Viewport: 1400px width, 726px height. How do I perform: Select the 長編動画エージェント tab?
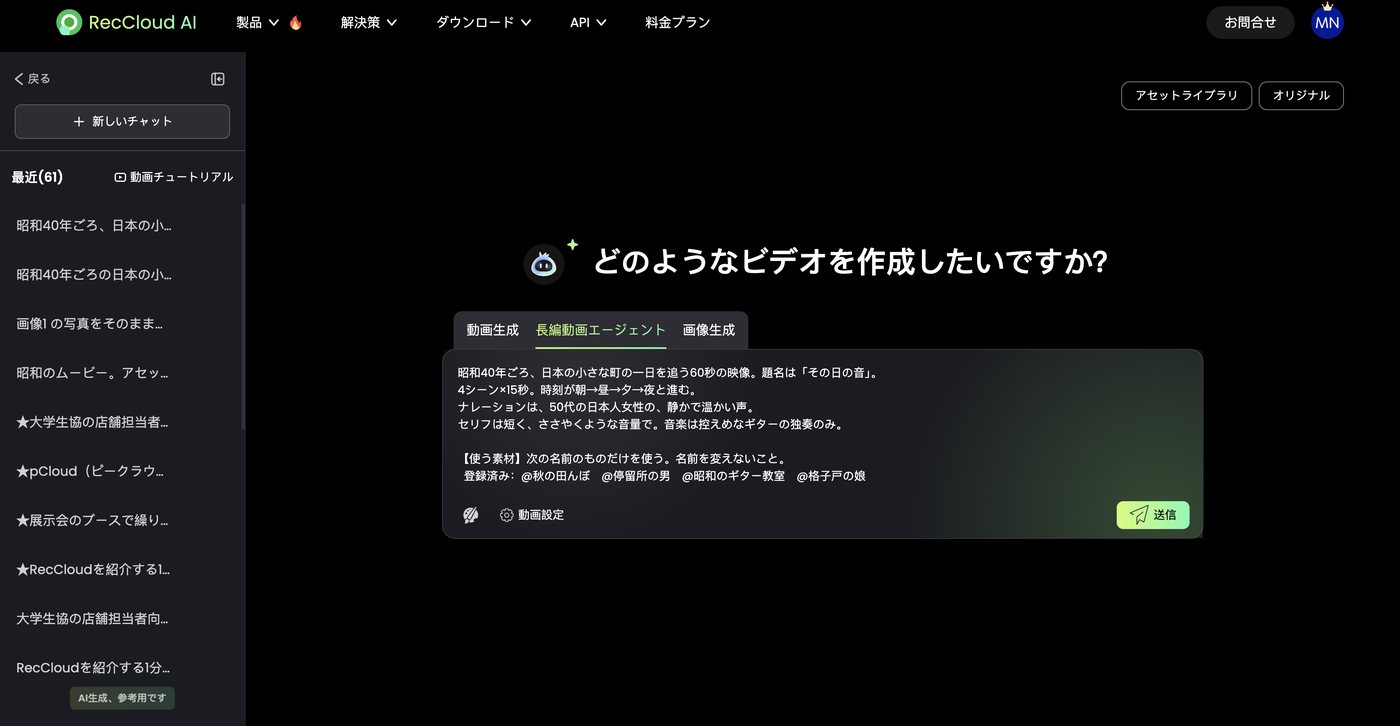601,330
